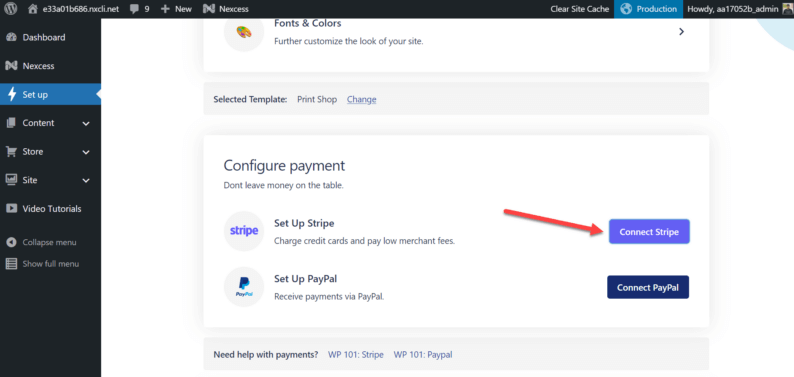Click Collapse menu text
This screenshot has height=377, width=794.
[50, 242]
